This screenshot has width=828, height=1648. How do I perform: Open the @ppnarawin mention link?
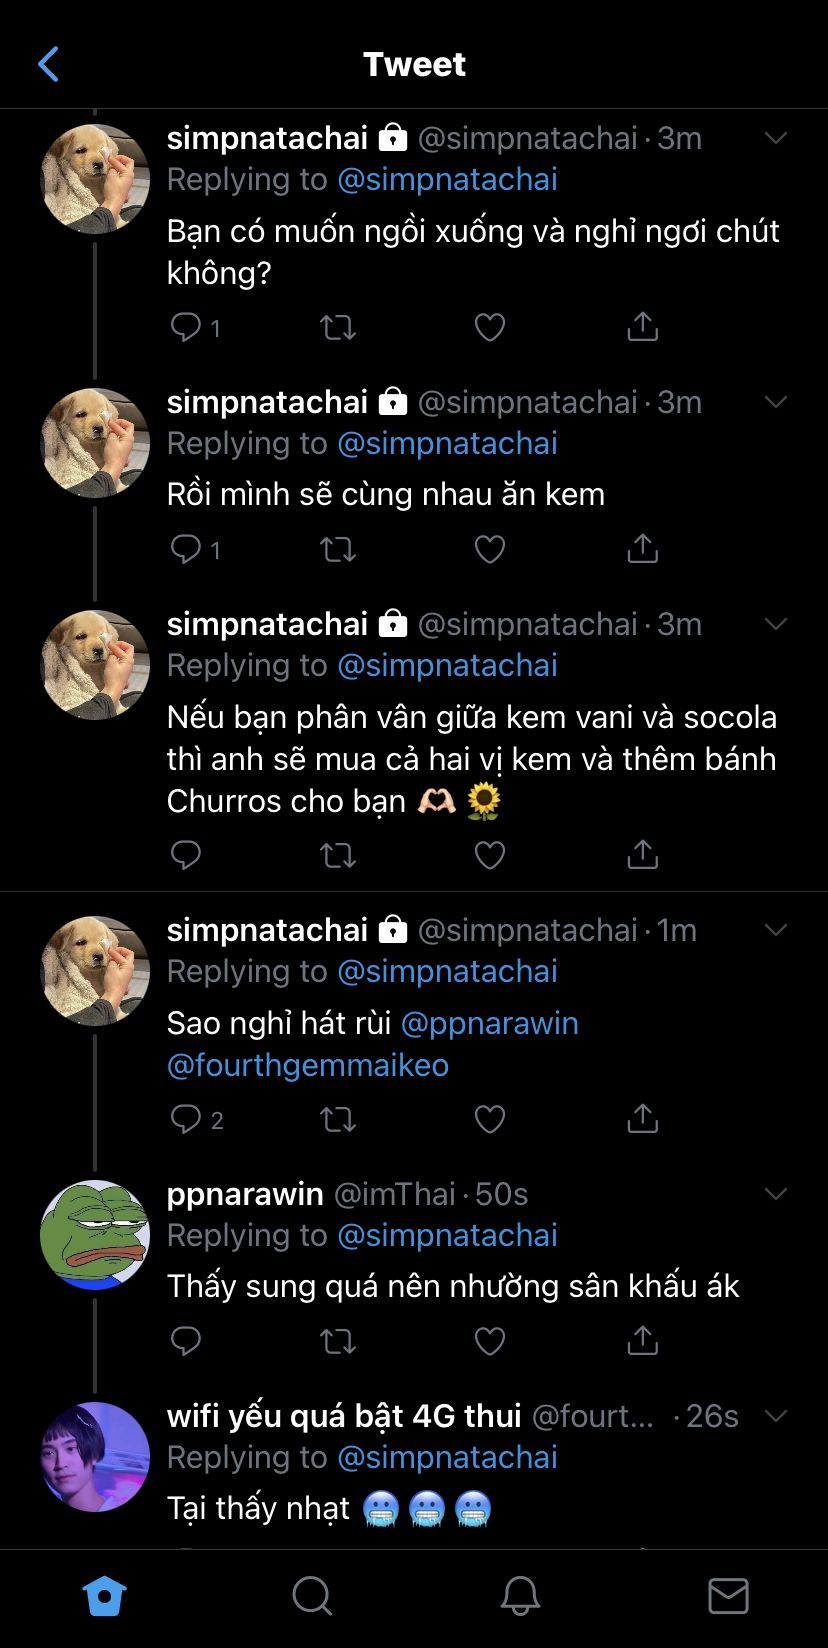489,1023
